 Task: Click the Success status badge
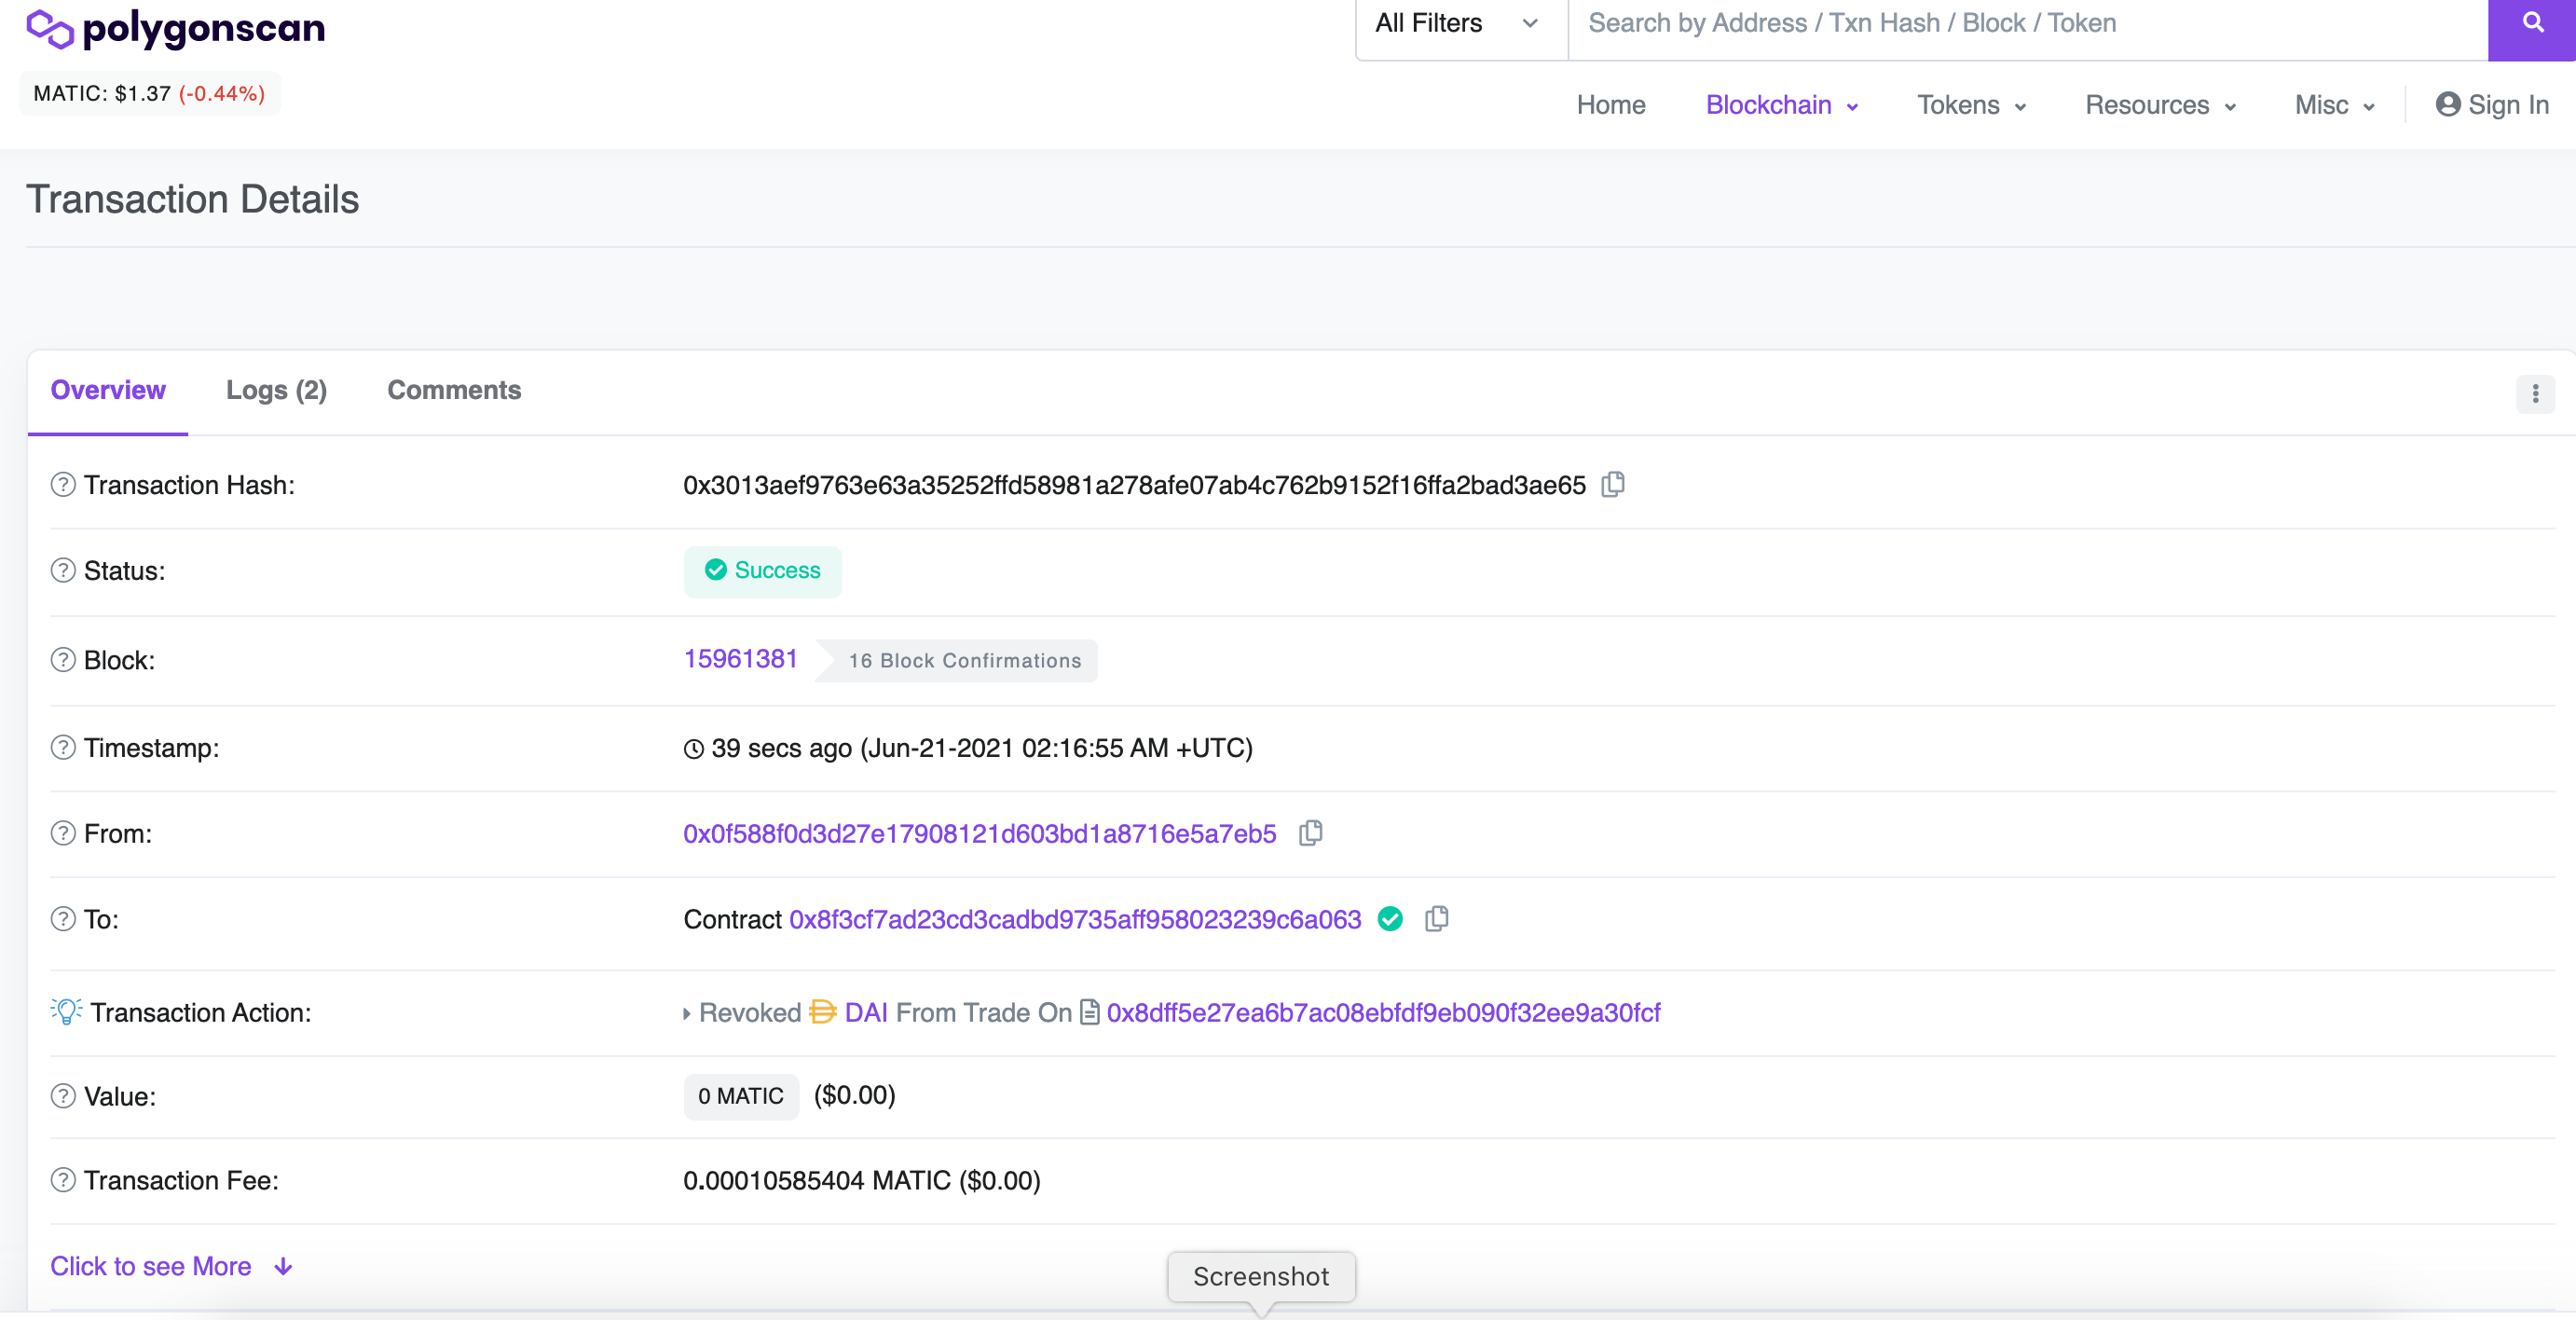click(x=763, y=571)
